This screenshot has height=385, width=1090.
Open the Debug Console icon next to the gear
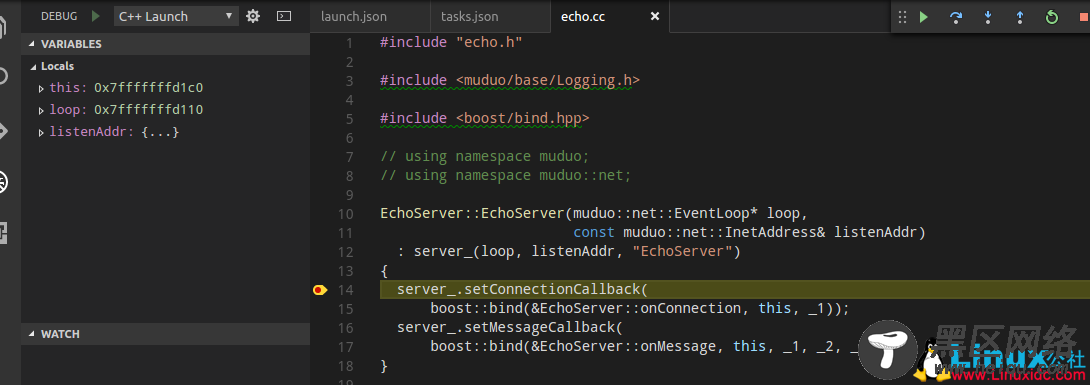pos(284,16)
